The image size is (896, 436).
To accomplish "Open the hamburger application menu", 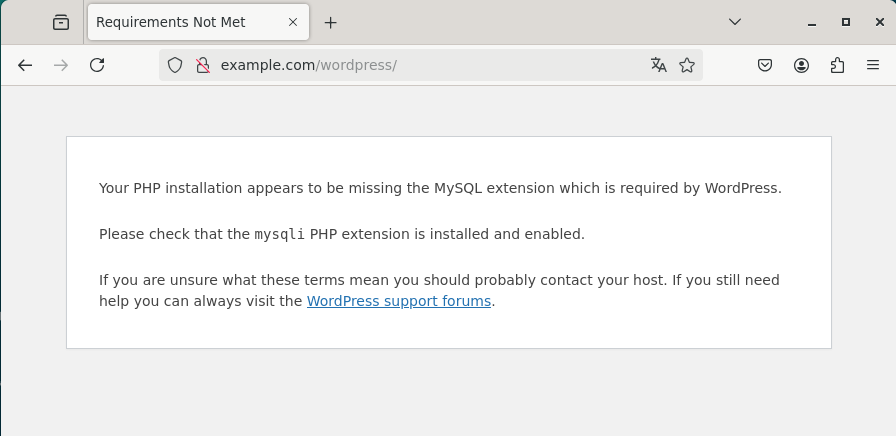I will tap(873, 65).
